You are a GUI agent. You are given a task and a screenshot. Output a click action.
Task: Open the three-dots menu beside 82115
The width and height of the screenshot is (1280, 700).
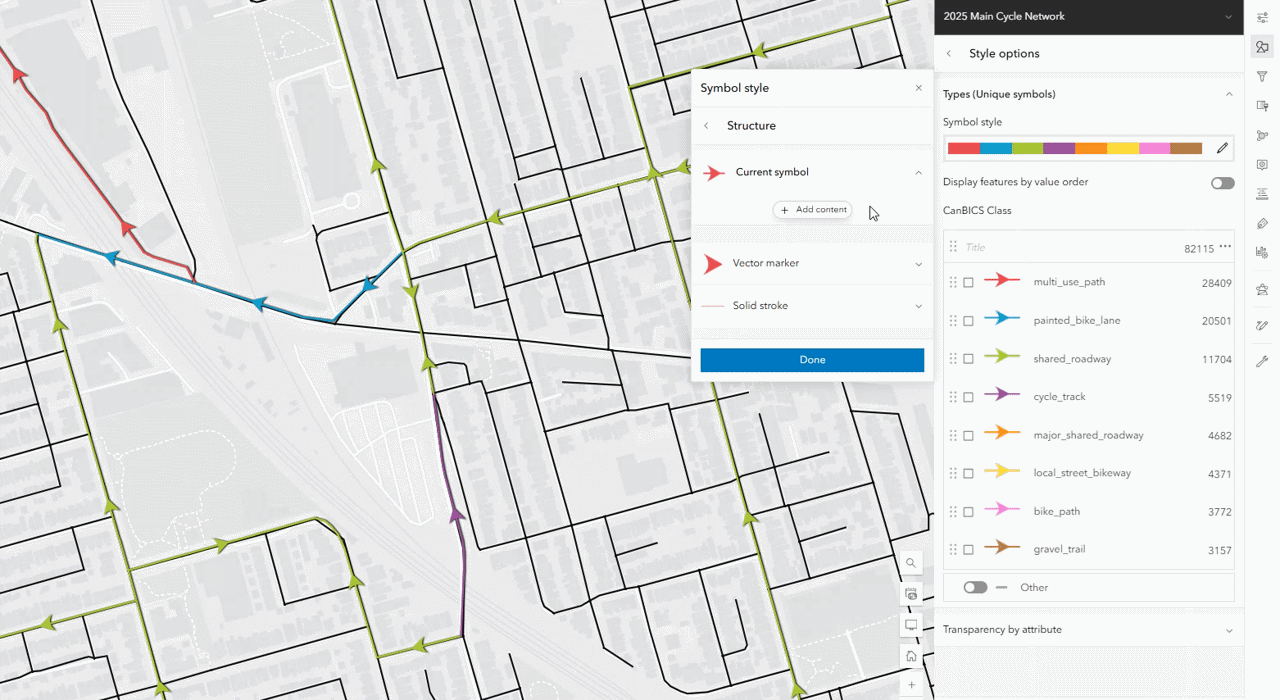(1226, 247)
